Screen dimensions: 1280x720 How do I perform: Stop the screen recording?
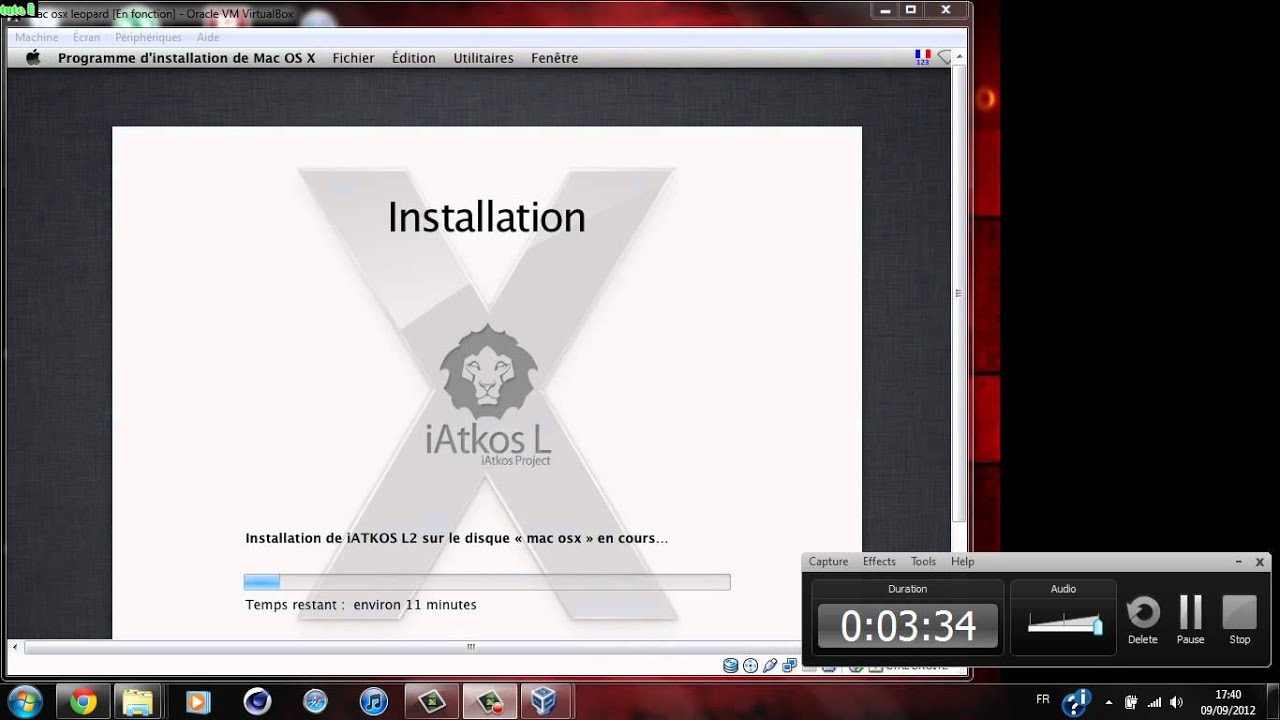[1239, 619]
